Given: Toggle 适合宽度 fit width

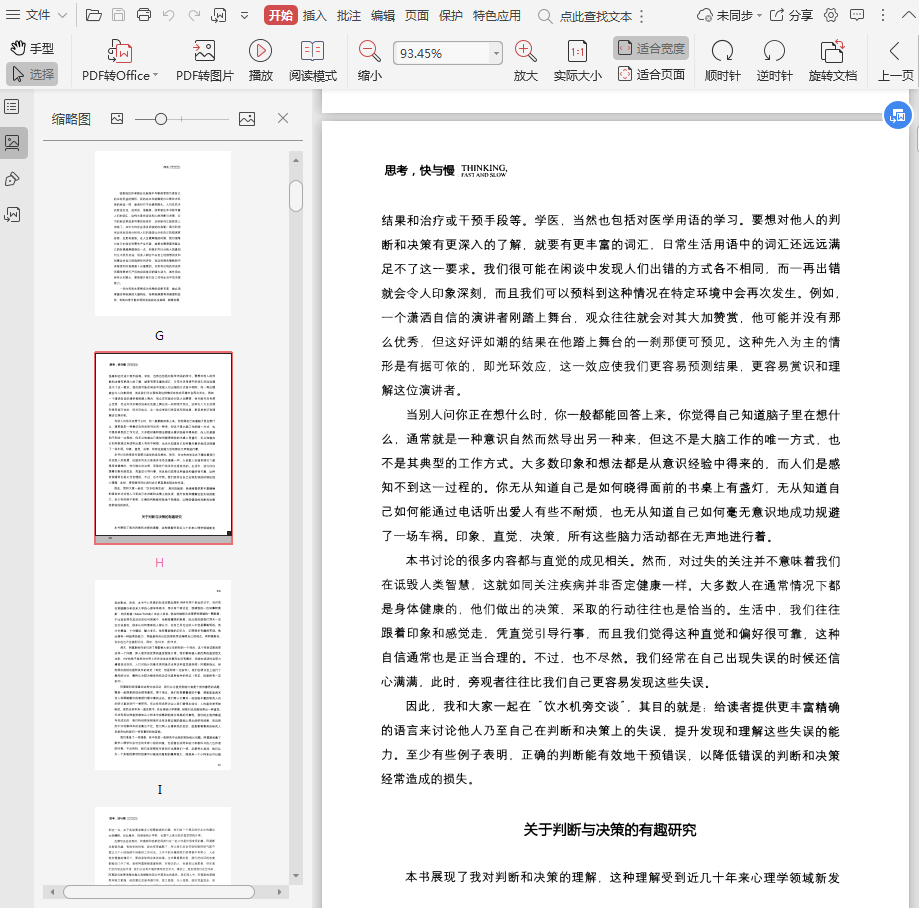Looking at the screenshot, I should click(651, 48).
